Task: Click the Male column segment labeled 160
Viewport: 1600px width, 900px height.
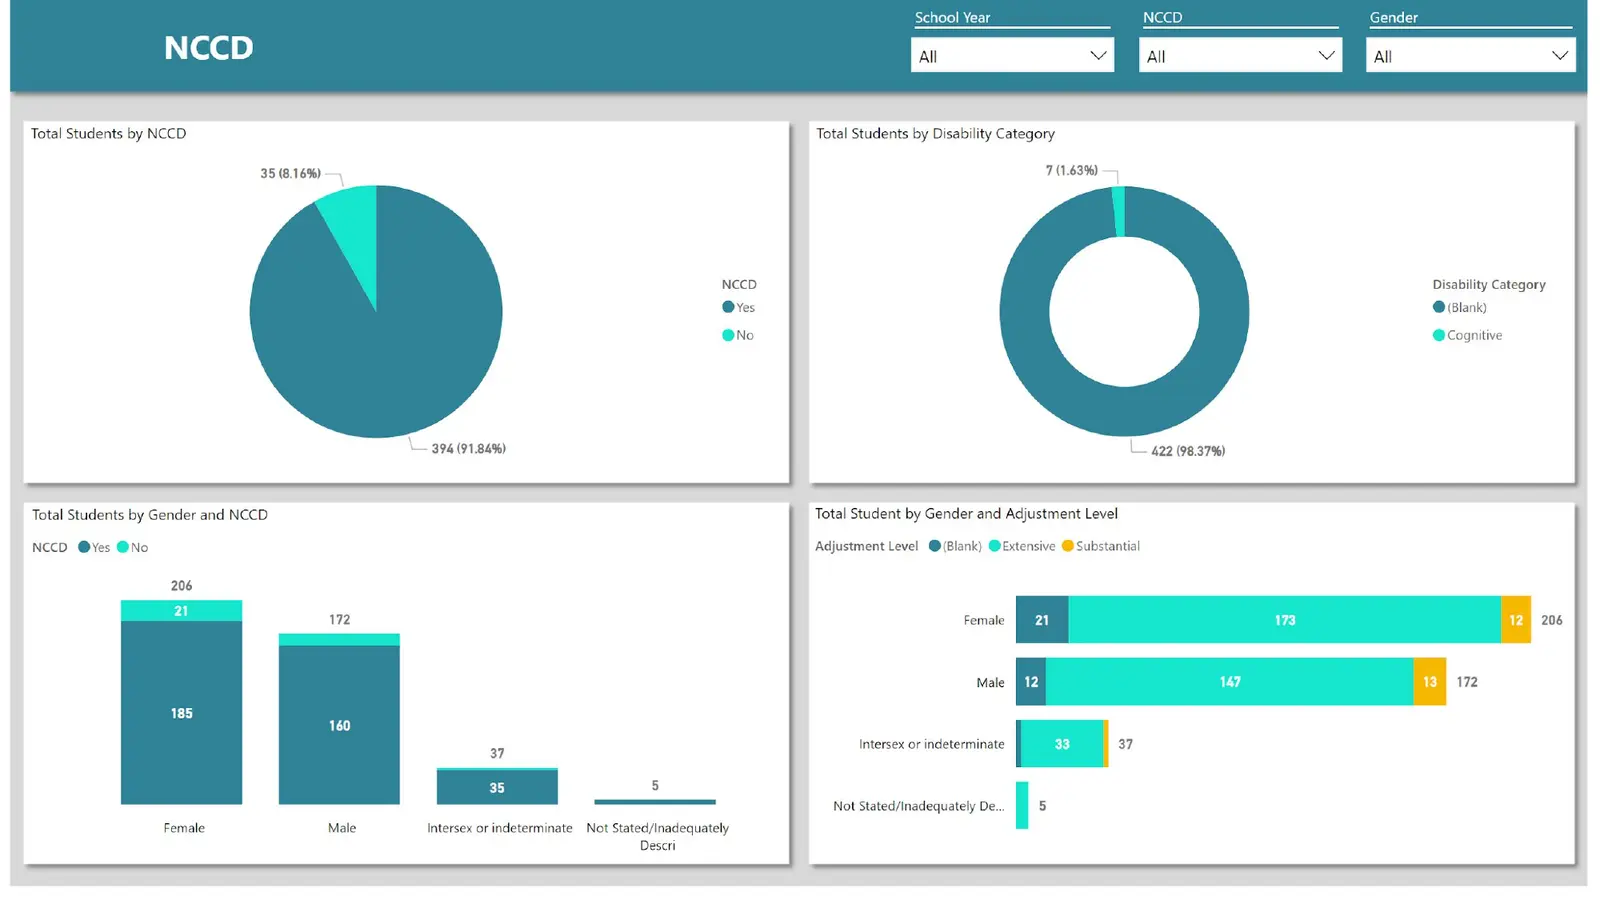Action: pos(339,725)
